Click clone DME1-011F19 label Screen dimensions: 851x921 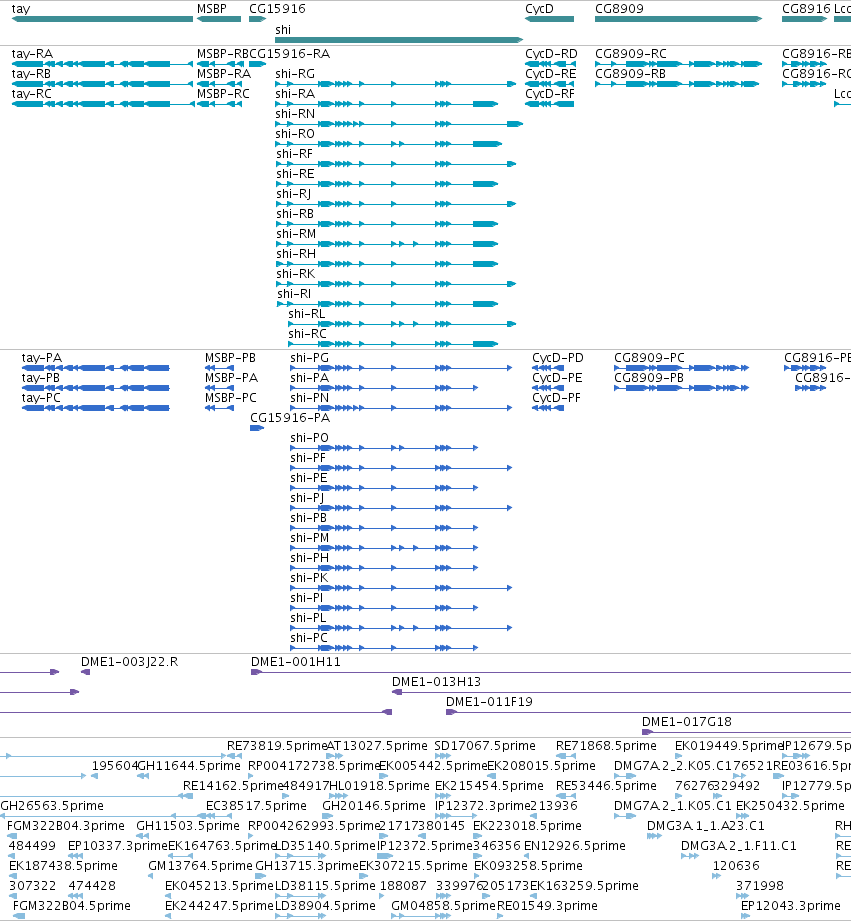(x=489, y=702)
